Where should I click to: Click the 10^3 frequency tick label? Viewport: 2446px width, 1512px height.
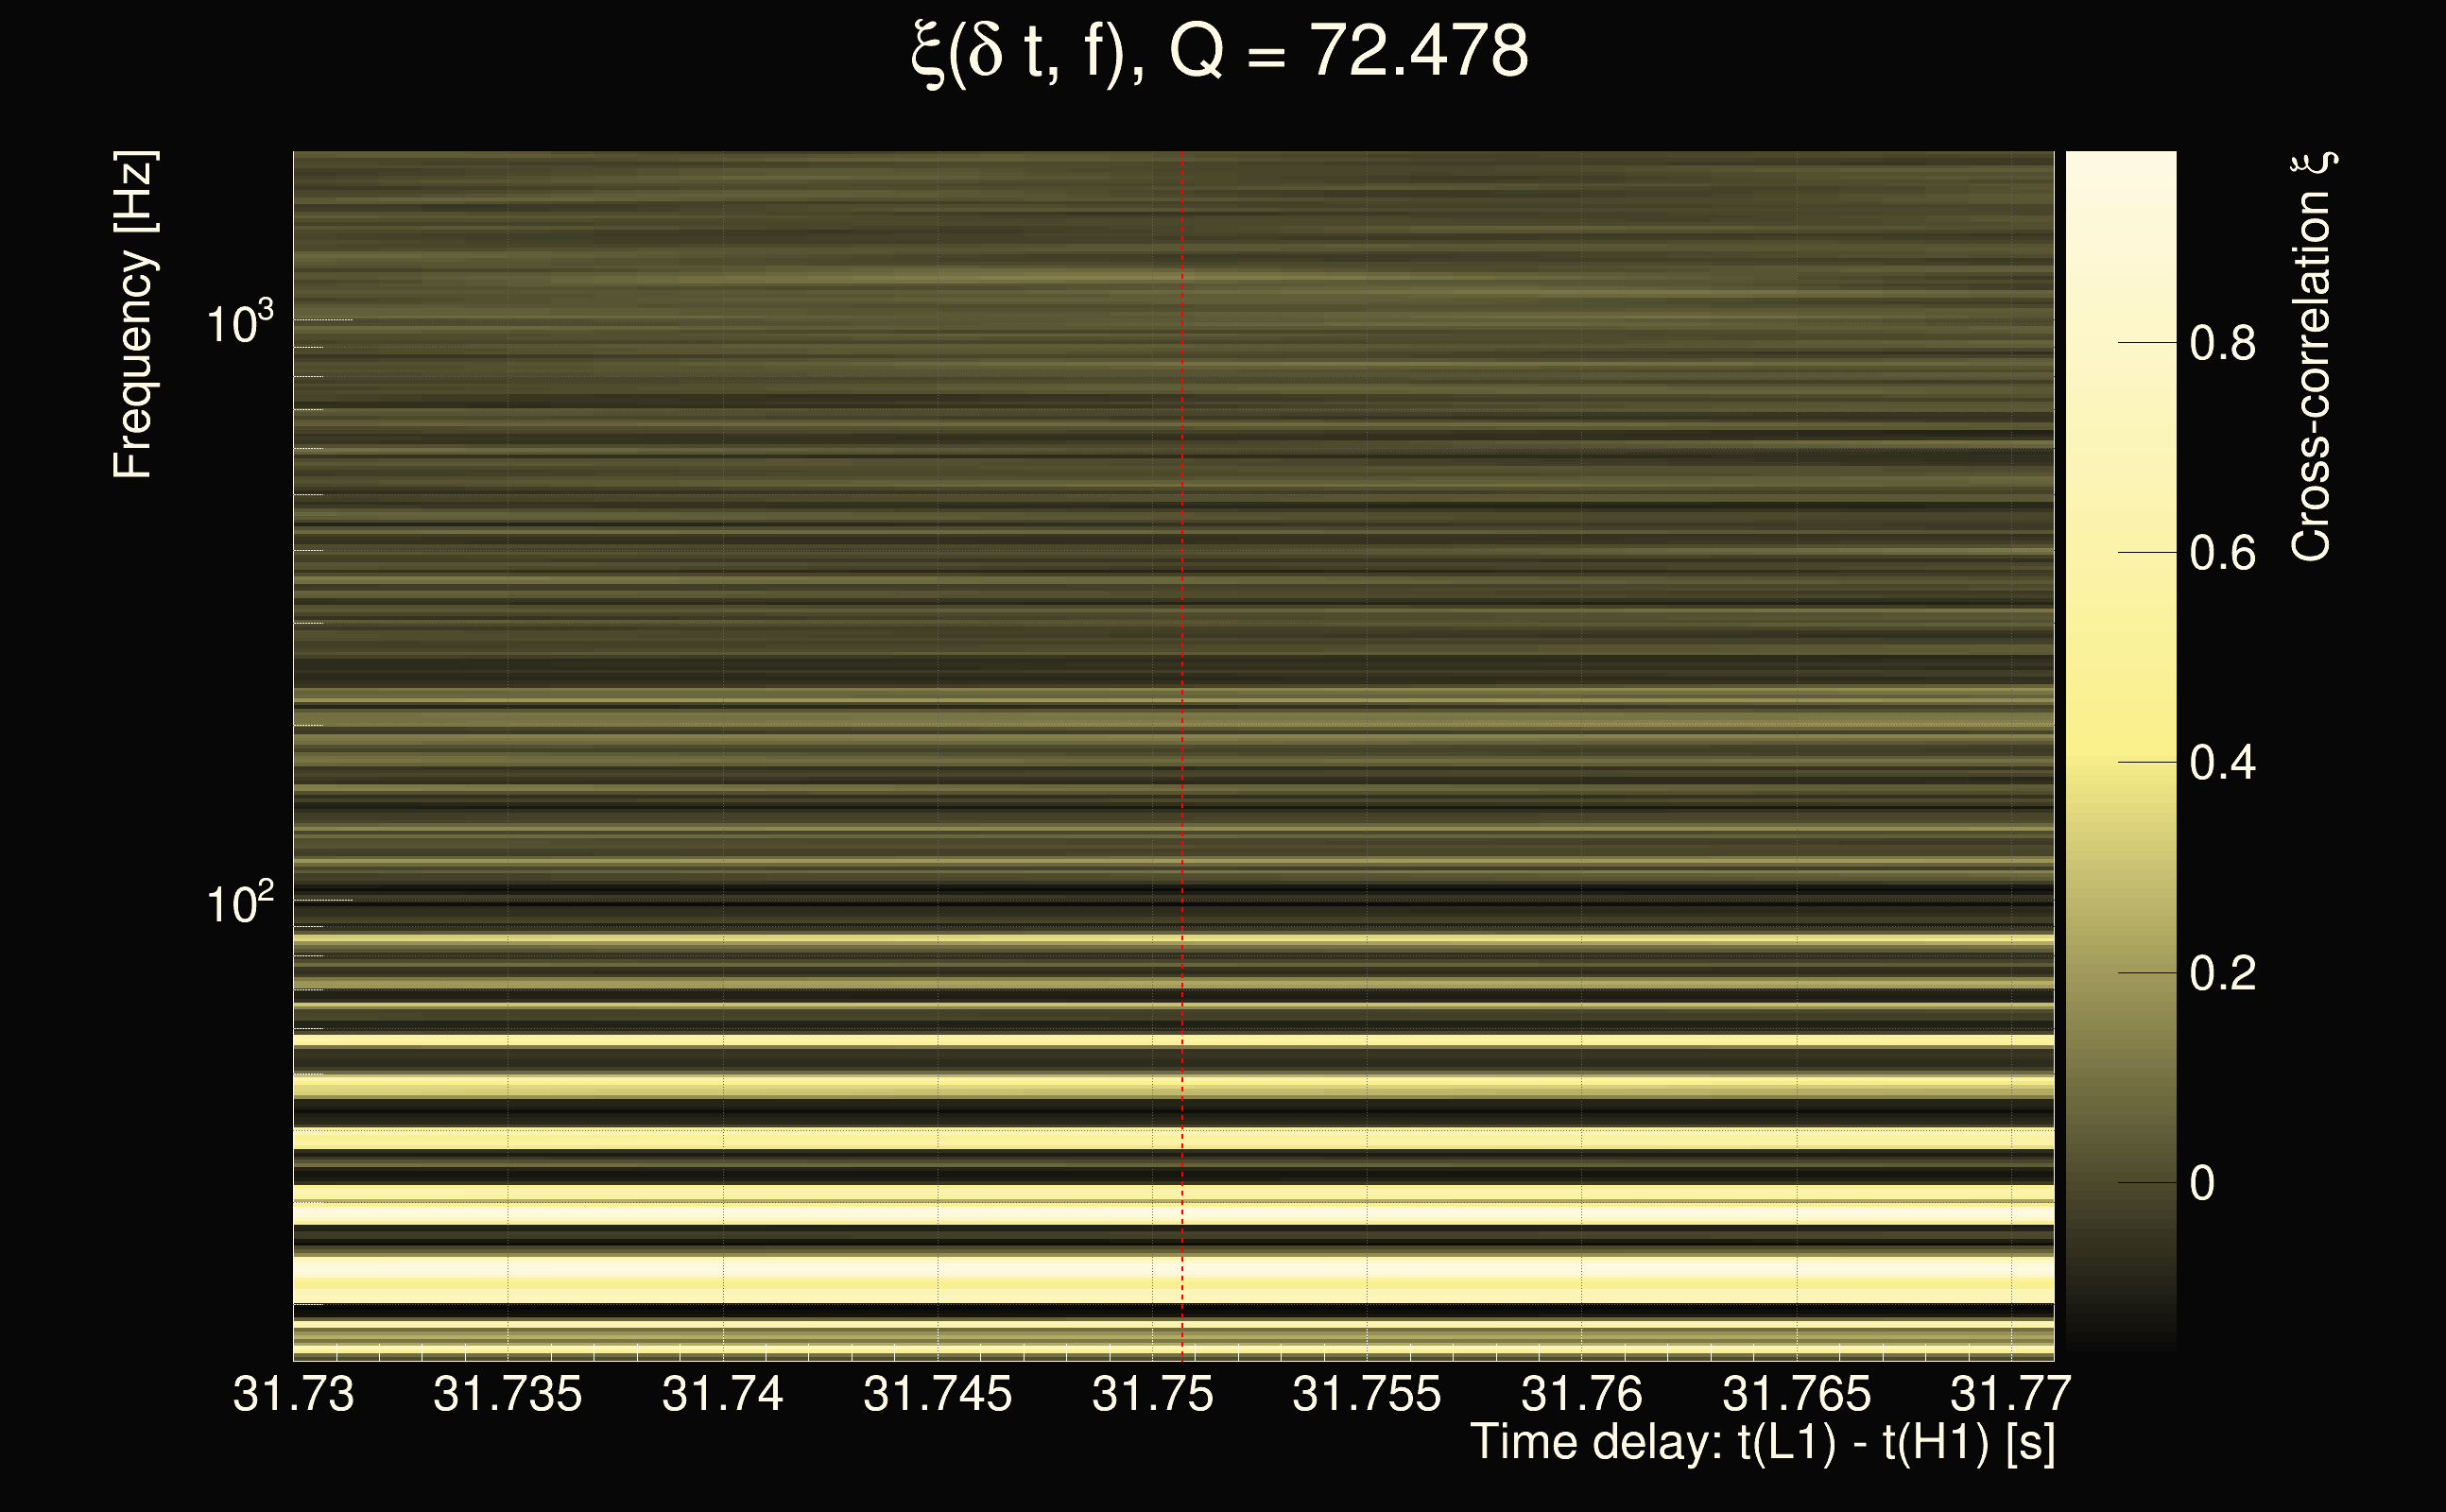click(x=239, y=323)
